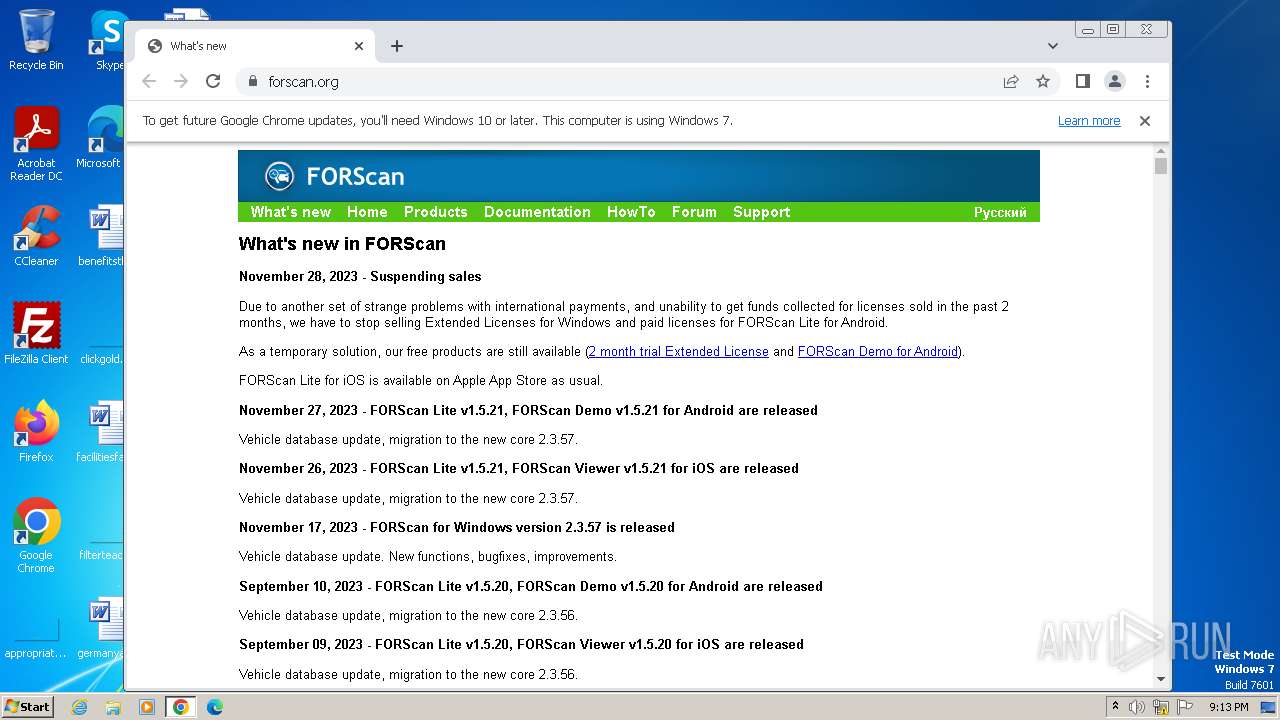Image resolution: width=1280 pixels, height=720 pixels.
Task: Open Action Center flag icon
Action: pos(1184,707)
